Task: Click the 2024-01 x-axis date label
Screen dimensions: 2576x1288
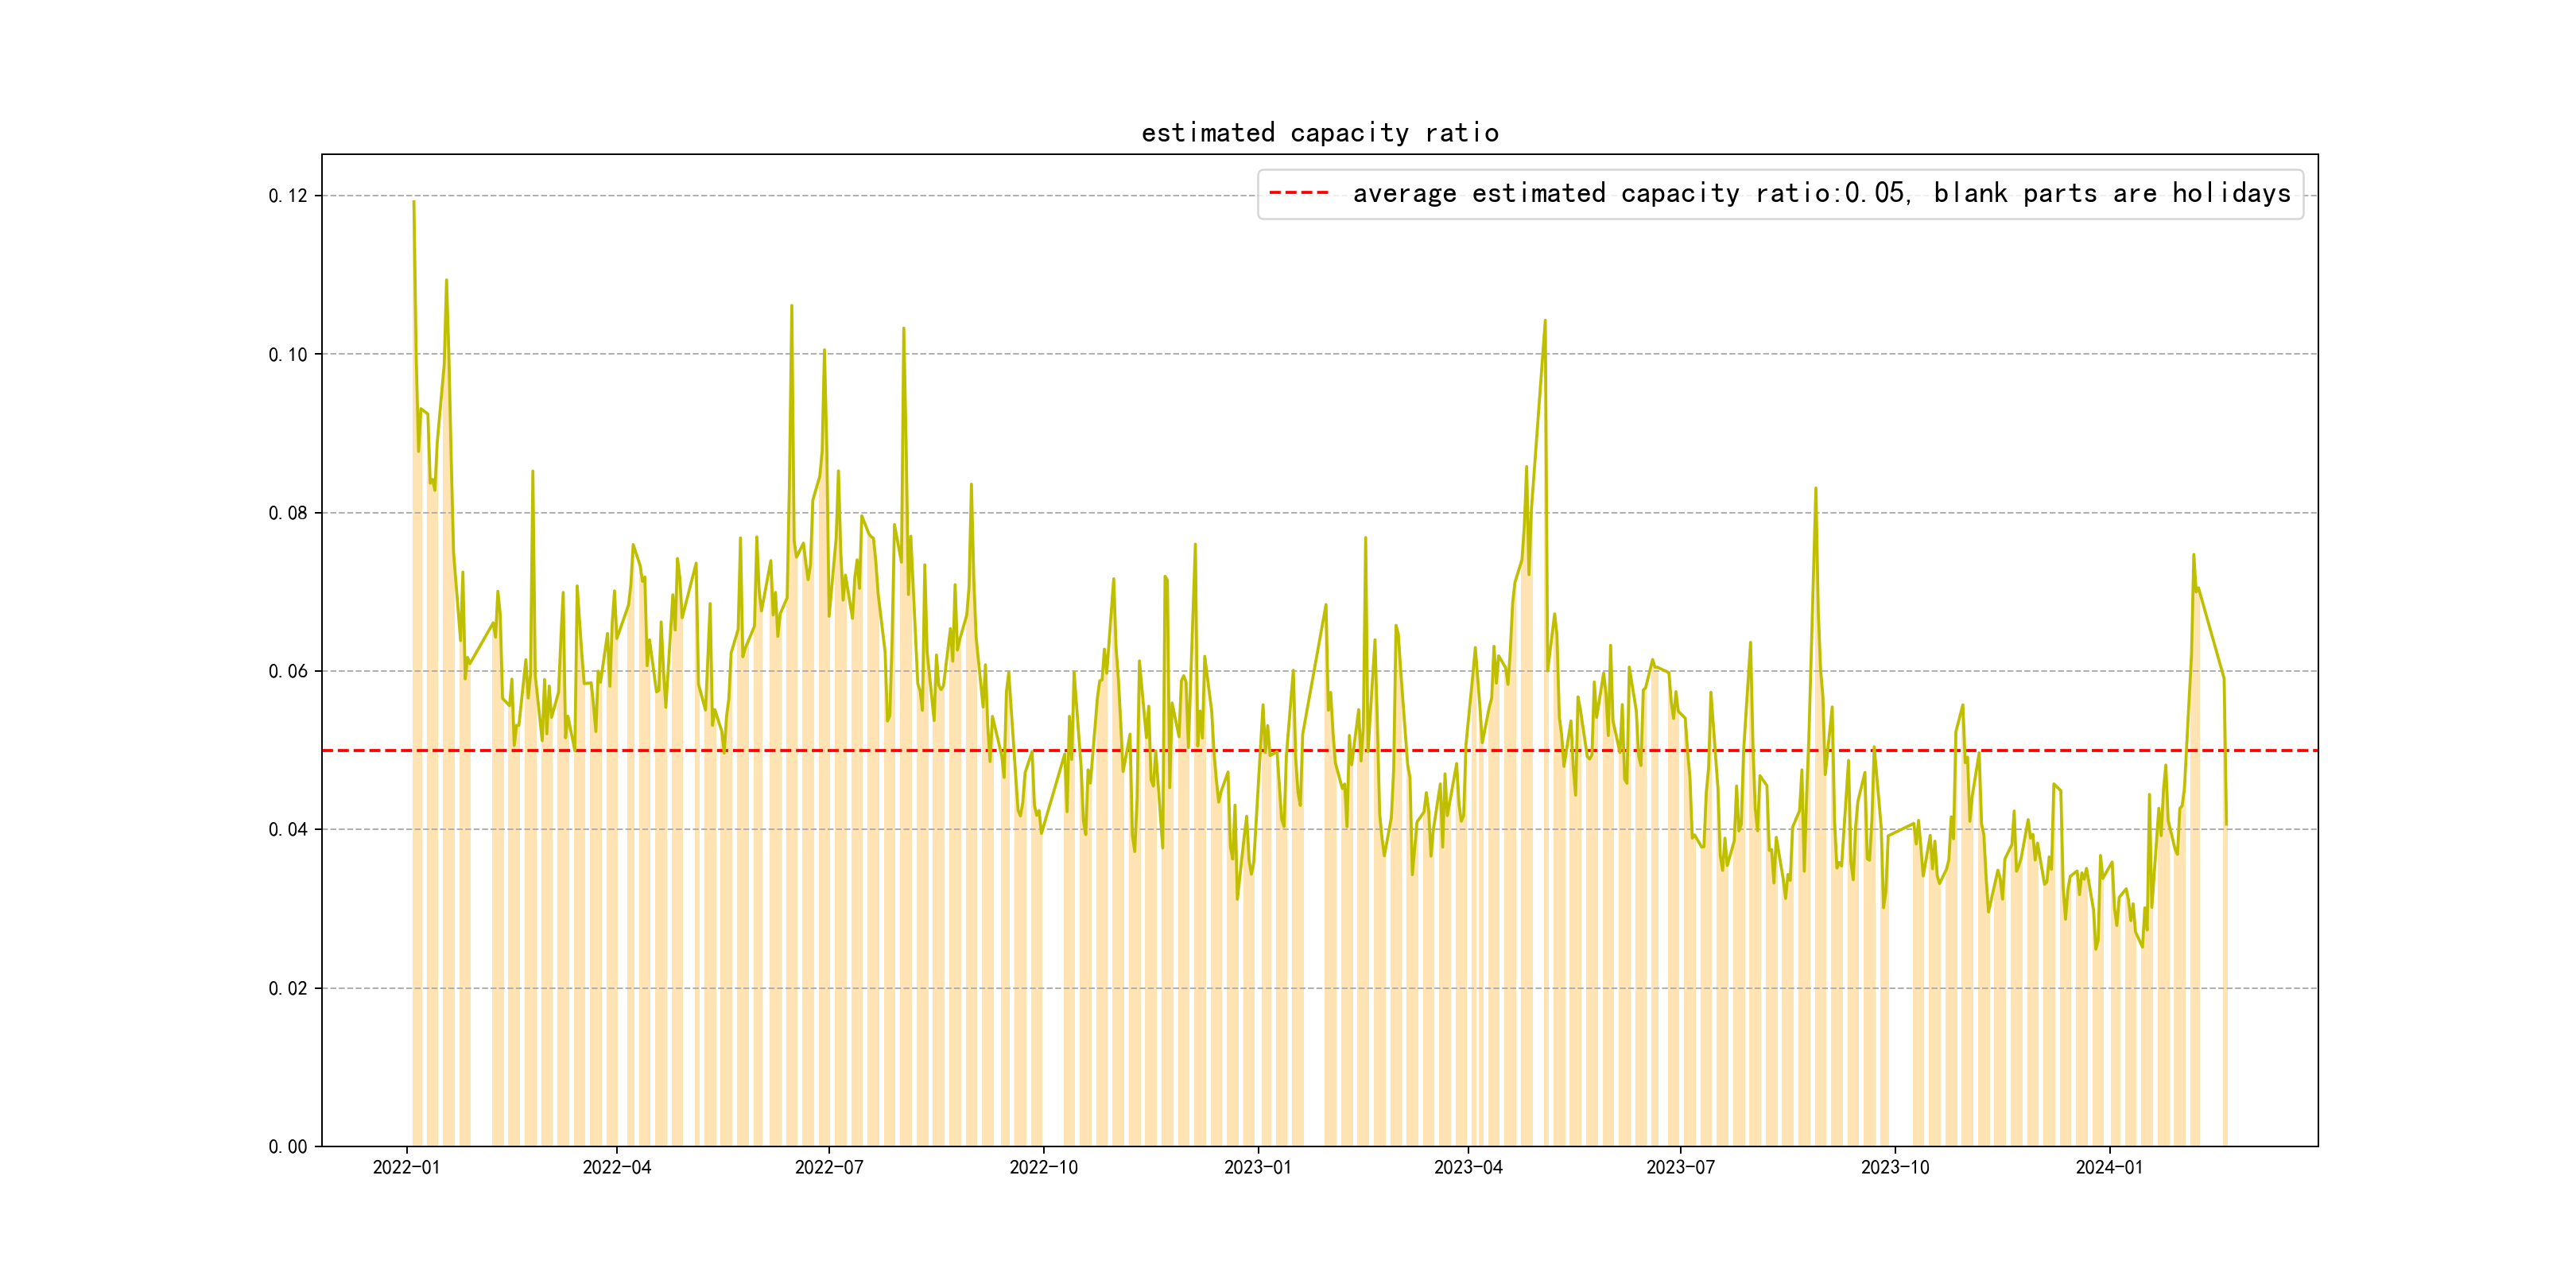Action: tap(2109, 1167)
